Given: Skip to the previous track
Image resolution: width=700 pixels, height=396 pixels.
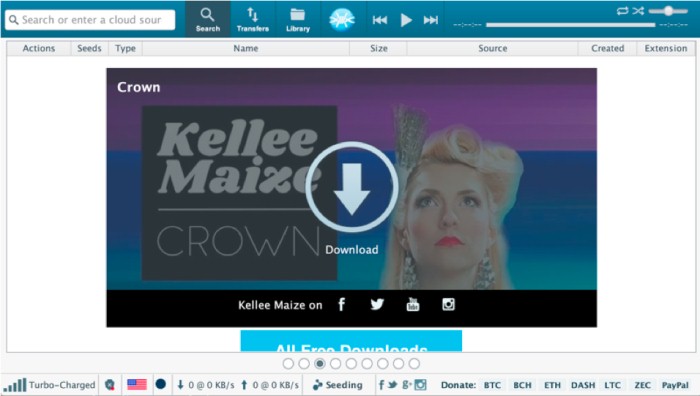Looking at the screenshot, I should point(380,20).
